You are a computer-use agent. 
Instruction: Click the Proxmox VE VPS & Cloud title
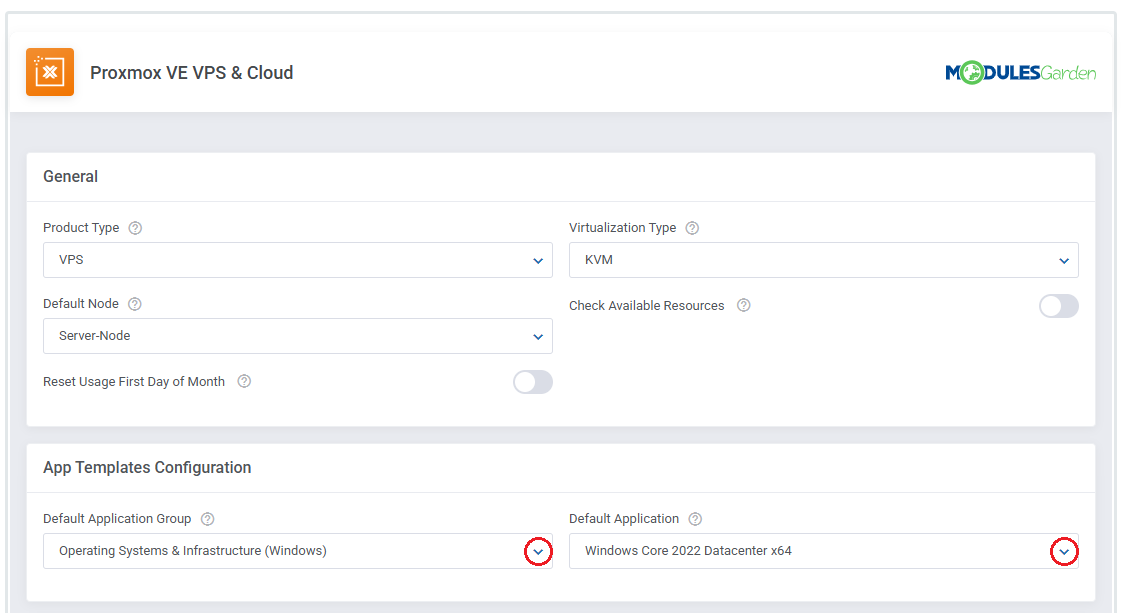191,73
